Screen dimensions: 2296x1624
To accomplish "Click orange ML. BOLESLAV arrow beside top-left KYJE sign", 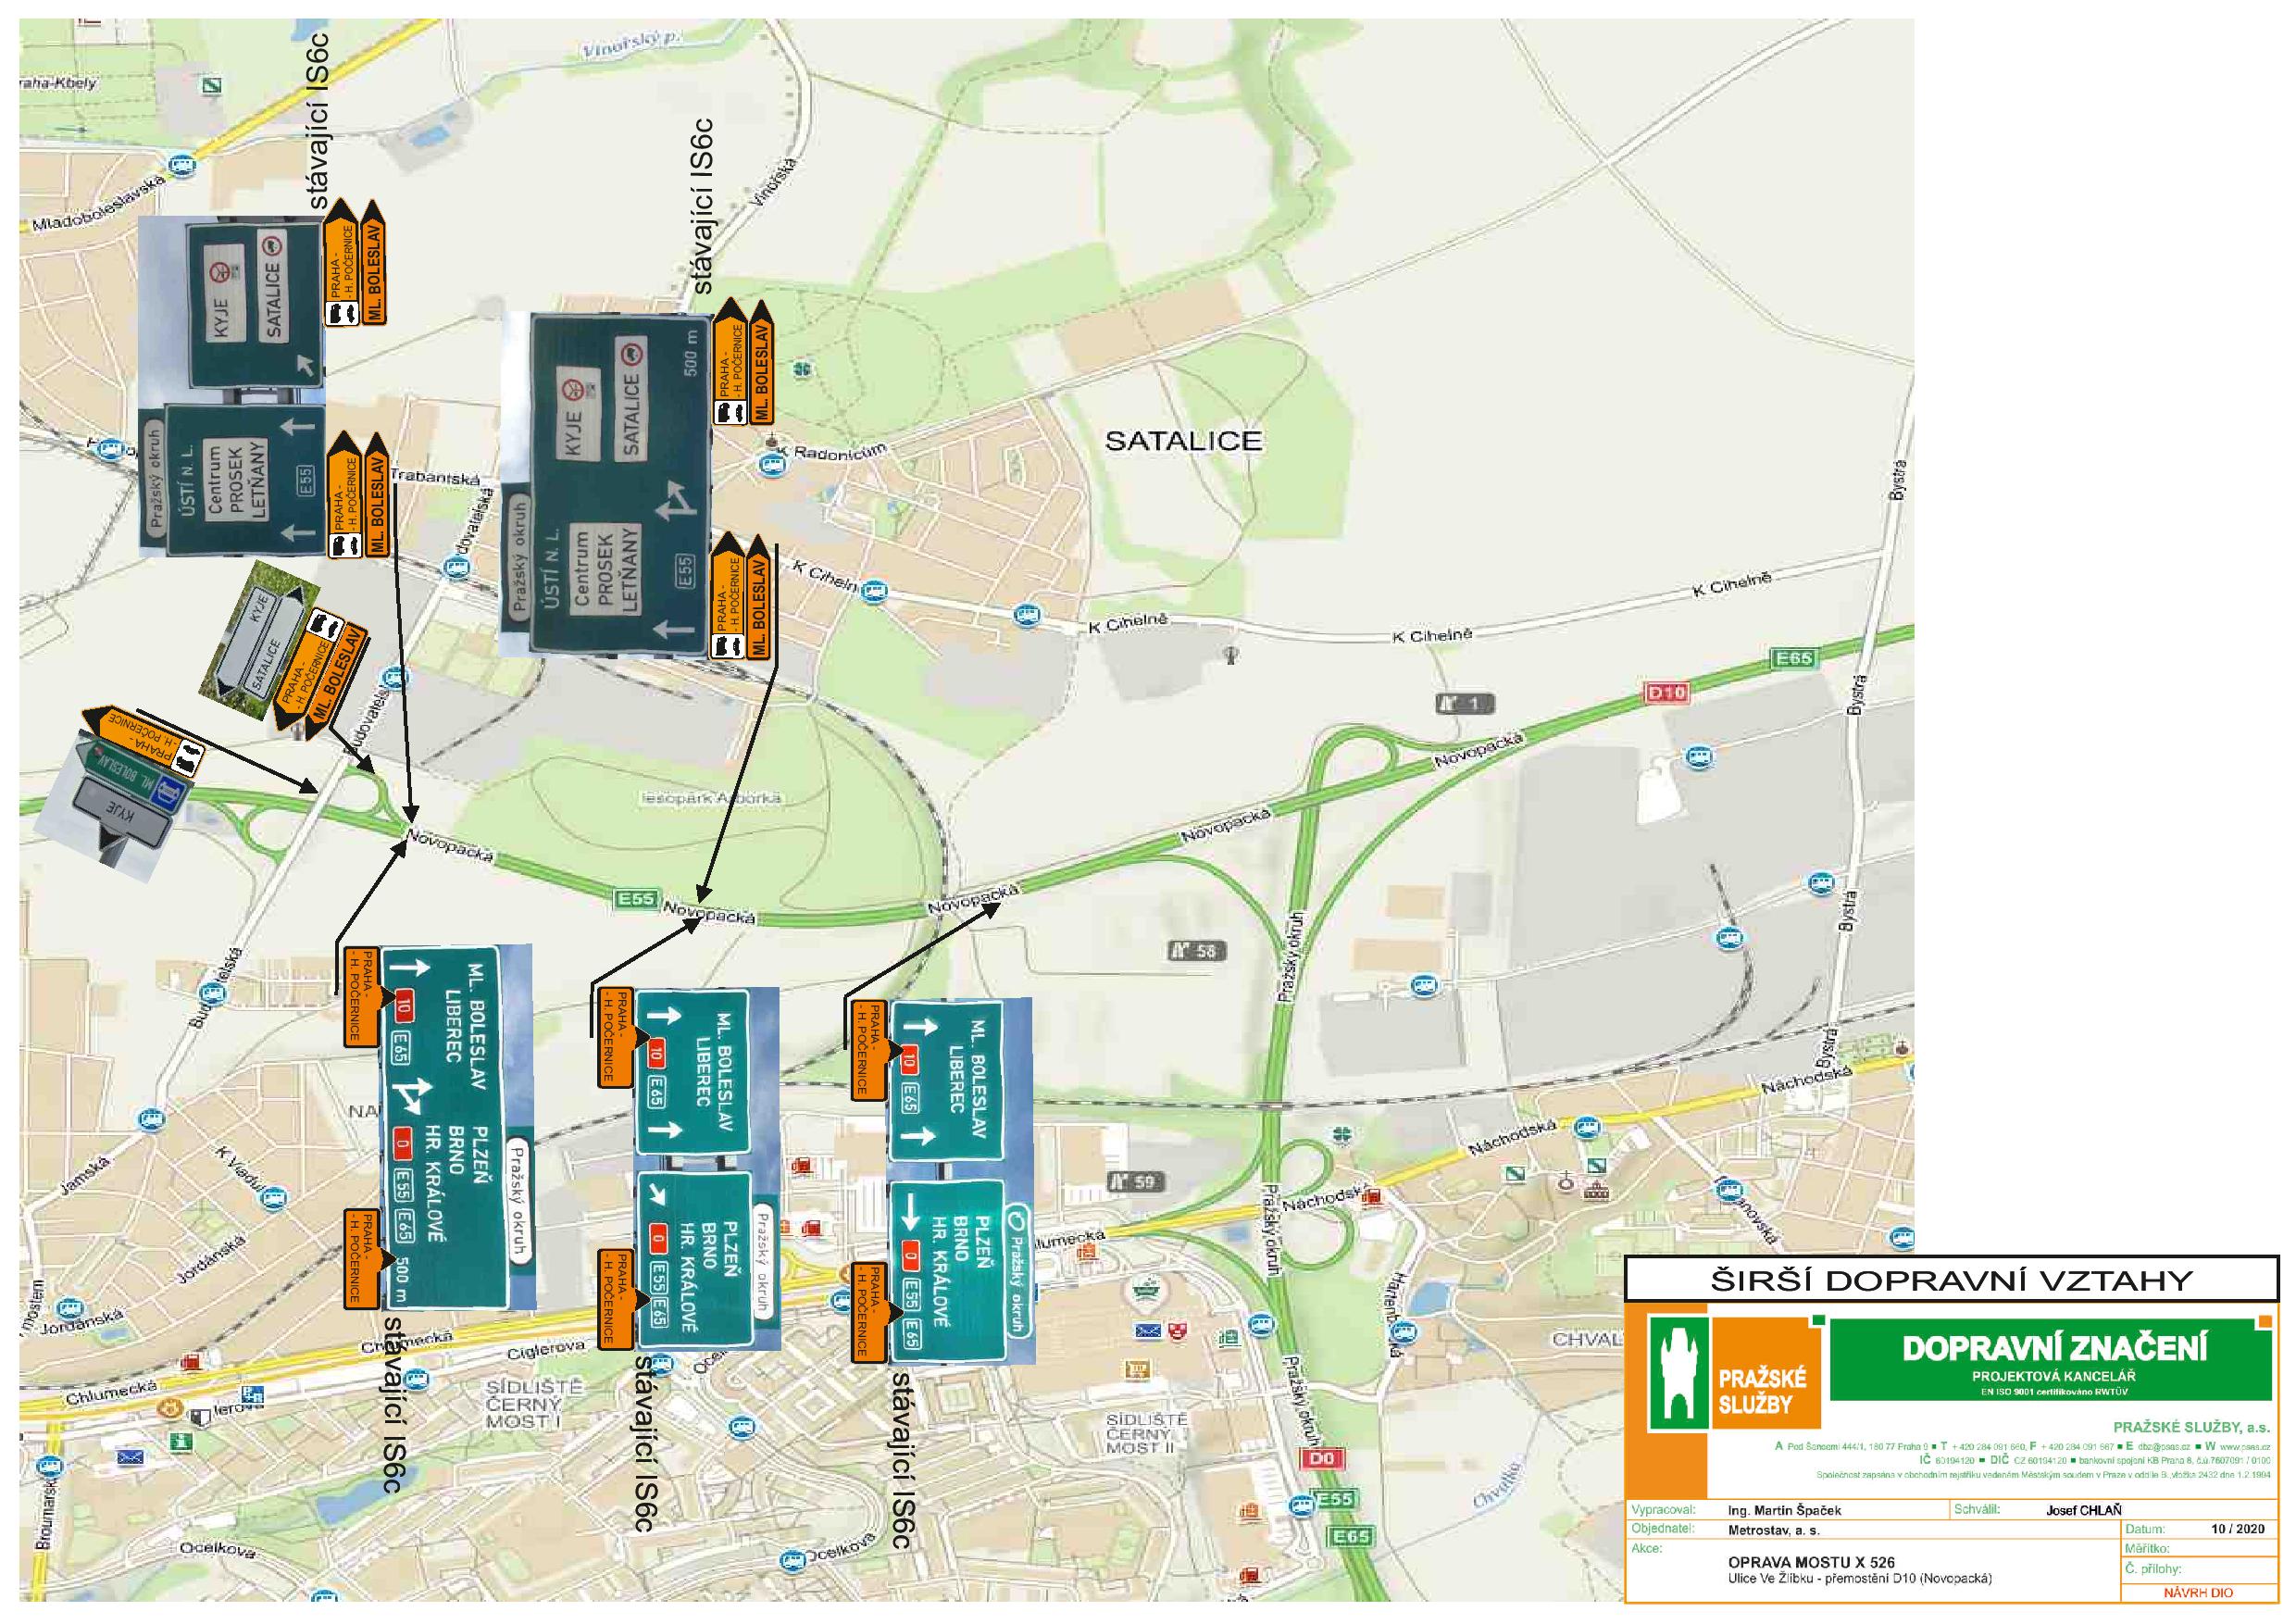I will (373, 262).
